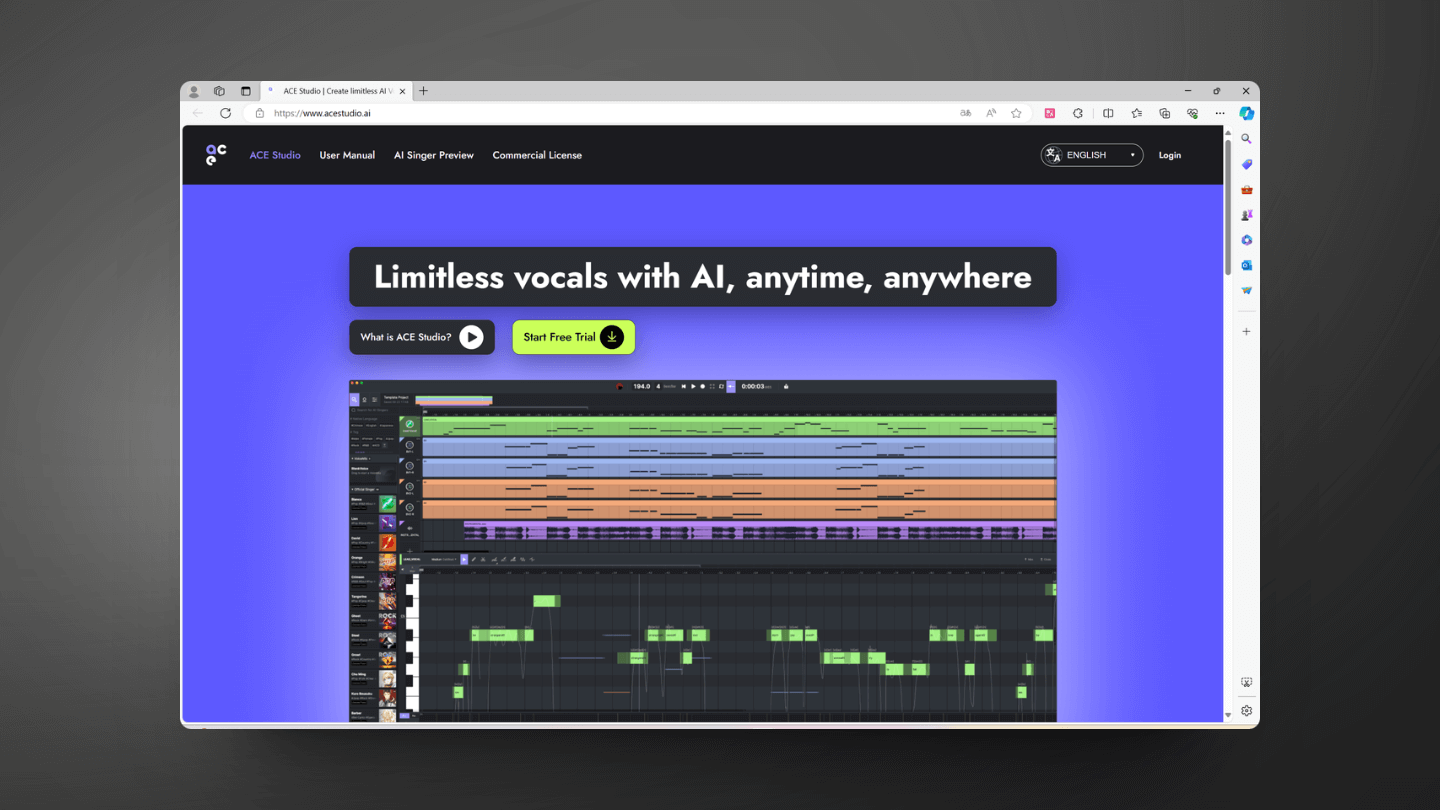Click the ACE logo in the site header
Image resolution: width=1440 pixels, height=810 pixels.
(x=216, y=155)
